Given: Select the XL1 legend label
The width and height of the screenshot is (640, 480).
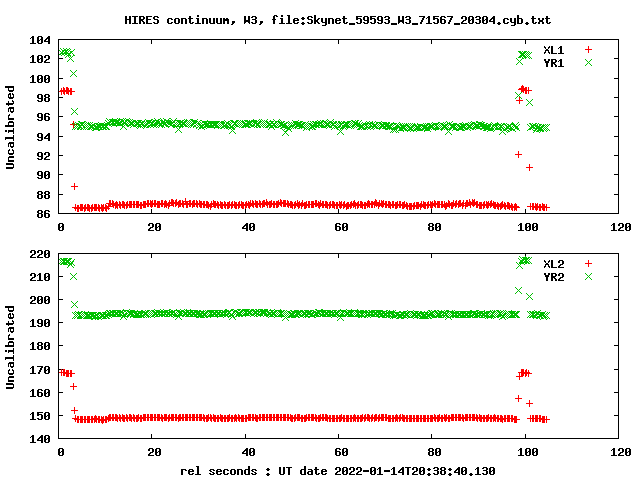Looking at the screenshot, I should (553, 50).
